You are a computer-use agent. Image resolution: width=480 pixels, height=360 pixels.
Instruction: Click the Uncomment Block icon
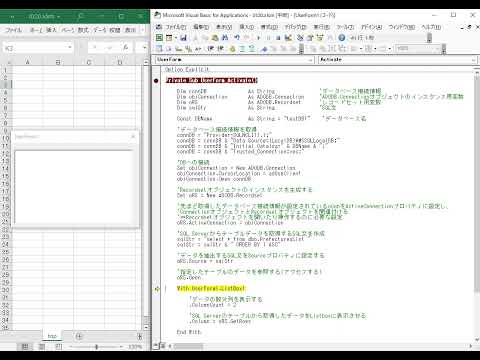coord(252,49)
